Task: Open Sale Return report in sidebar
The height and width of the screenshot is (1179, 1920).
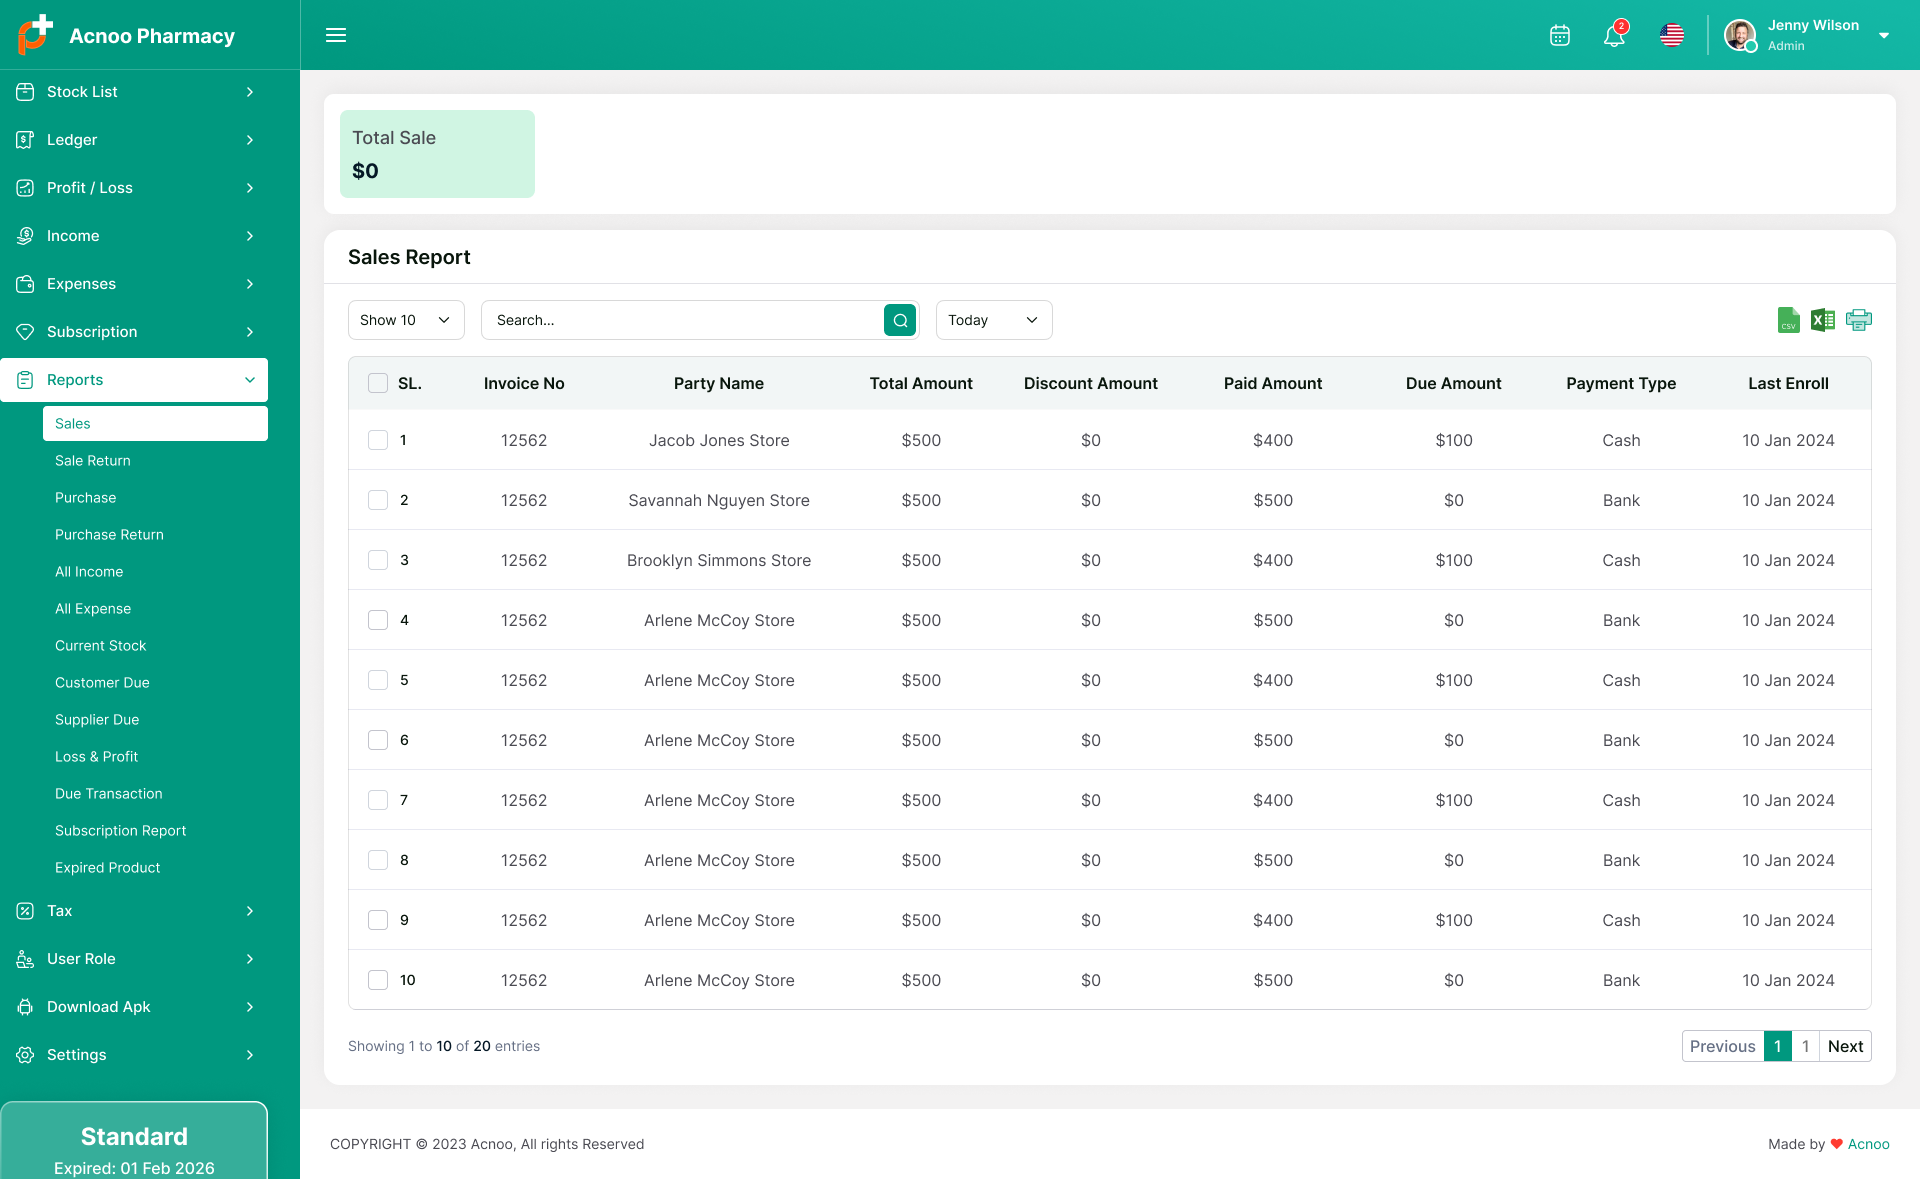Action: [93, 461]
